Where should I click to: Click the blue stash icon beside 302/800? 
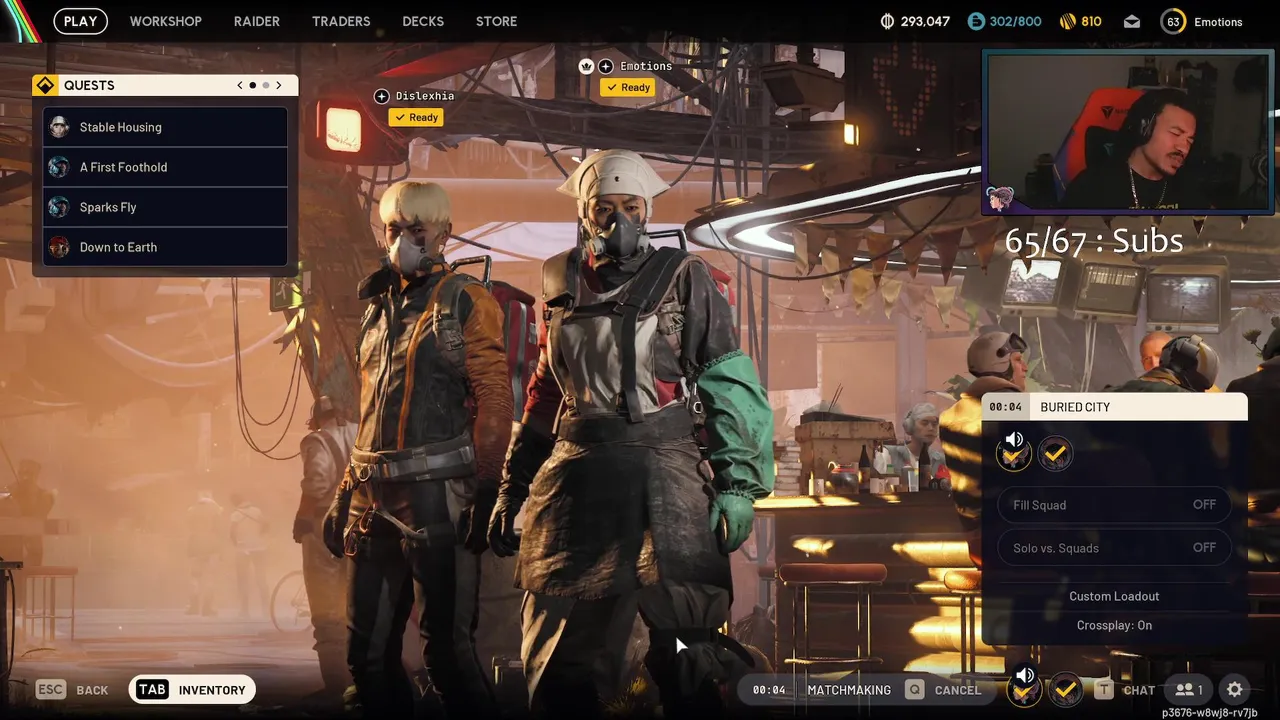click(976, 21)
